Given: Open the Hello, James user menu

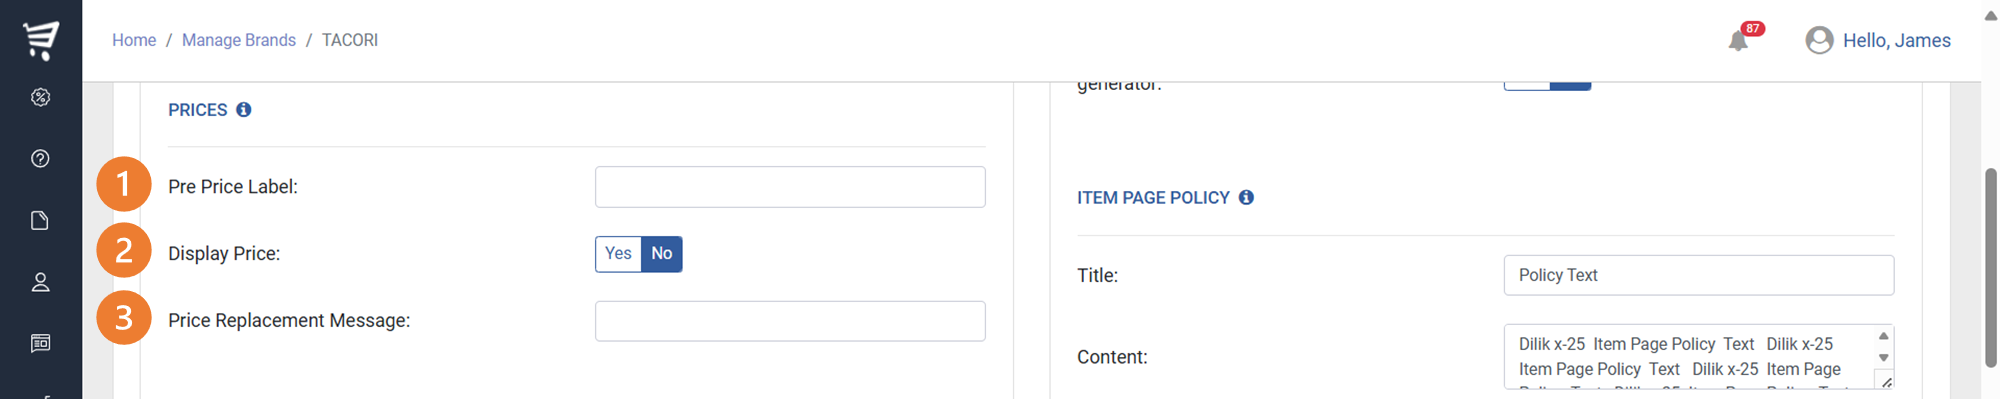Looking at the screenshot, I should pyautogui.click(x=1896, y=40).
